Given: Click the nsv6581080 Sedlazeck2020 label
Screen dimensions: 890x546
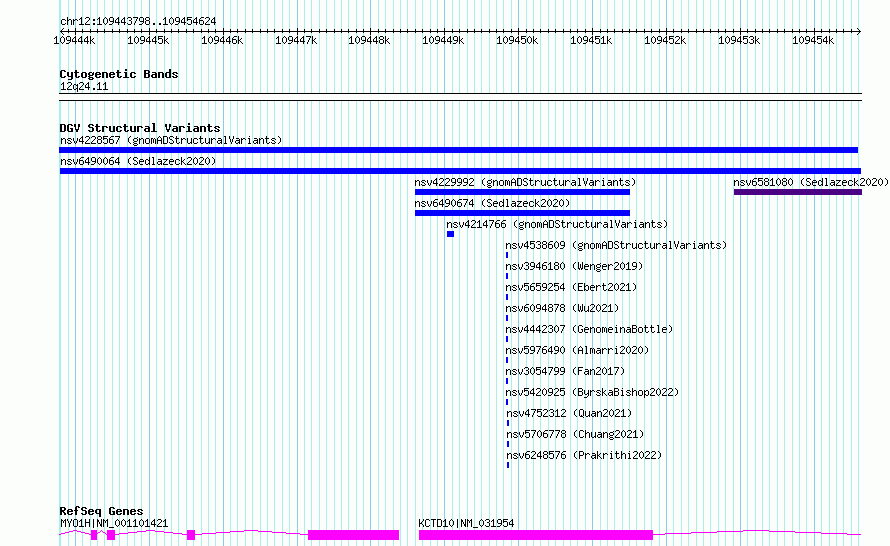Looking at the screenshot, I should click(x=811, y=182).
